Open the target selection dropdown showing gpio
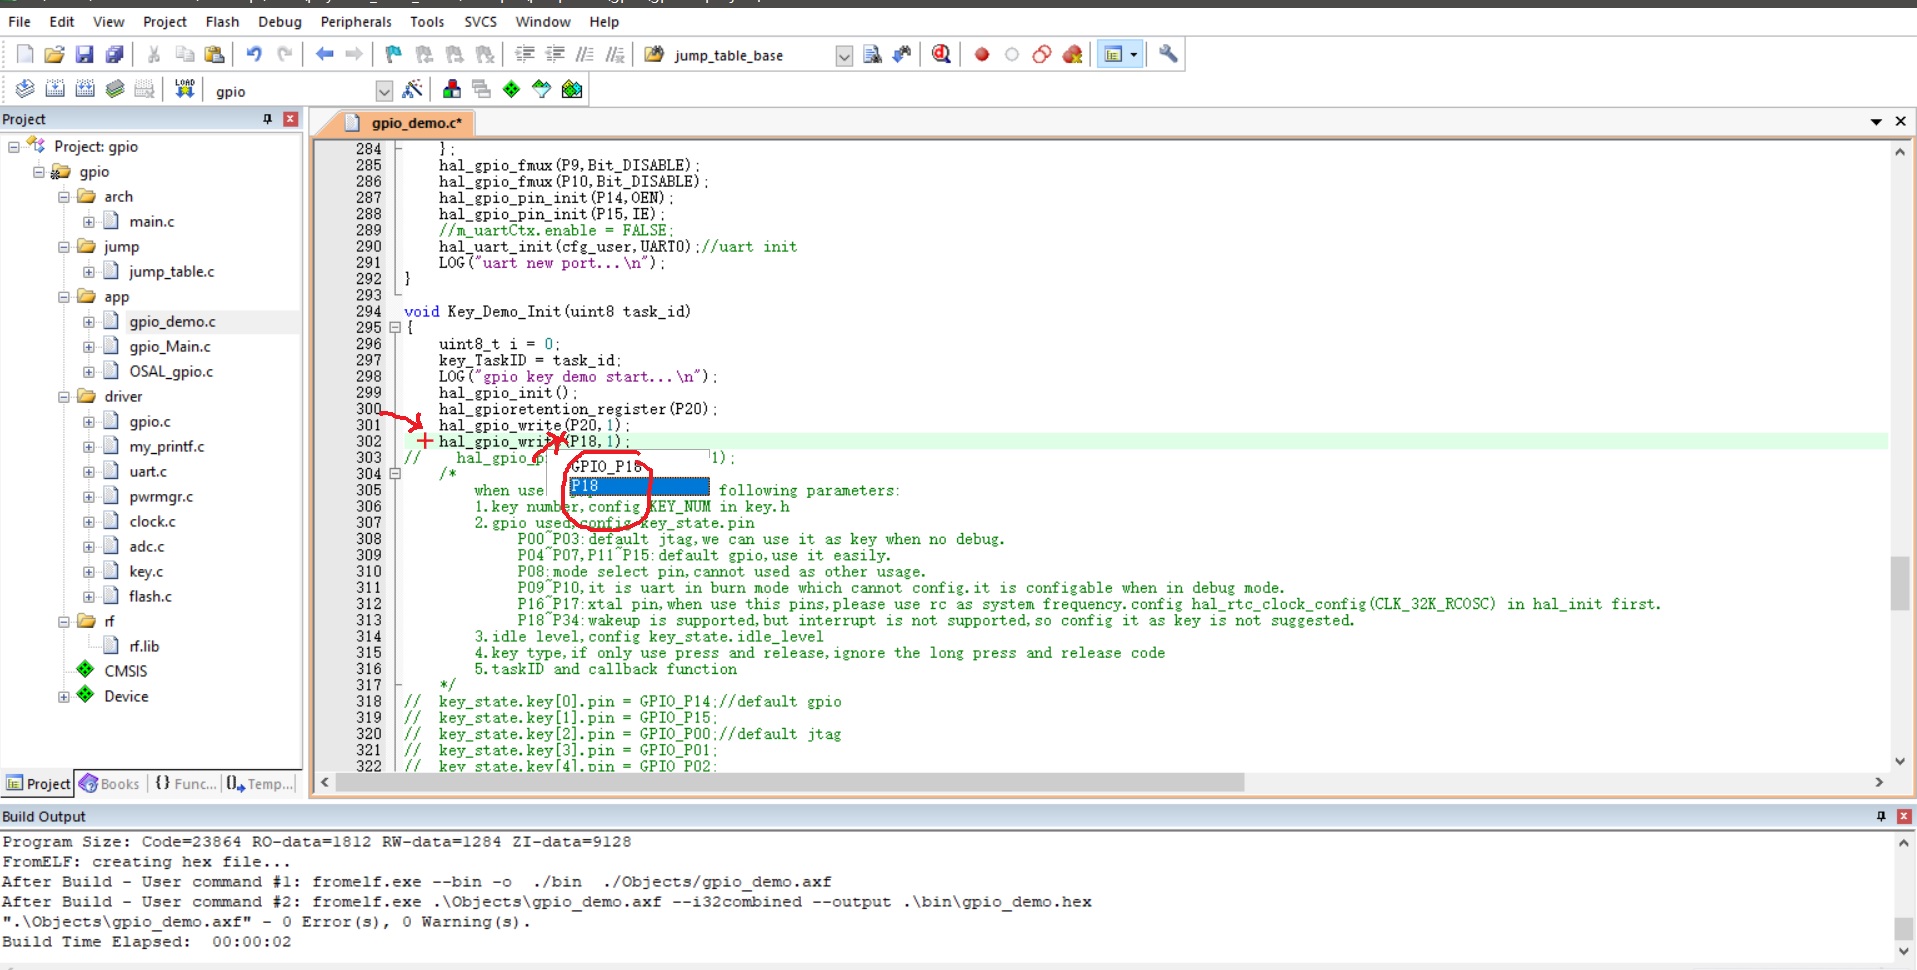This screenshot has height=970, width=1917. (384, 92)
